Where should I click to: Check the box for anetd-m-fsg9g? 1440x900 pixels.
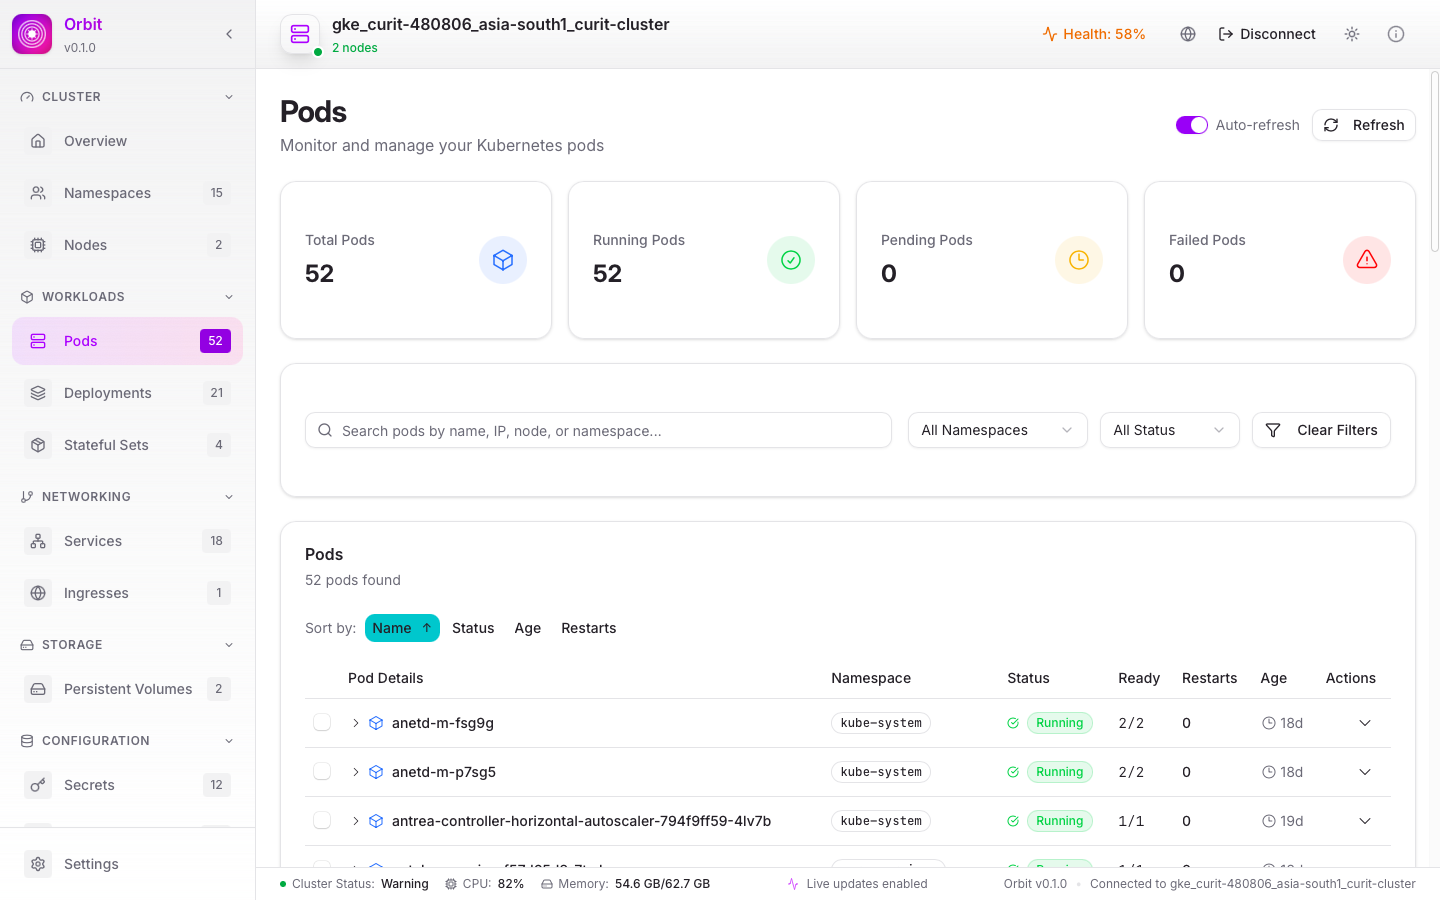tap(322, 722)
